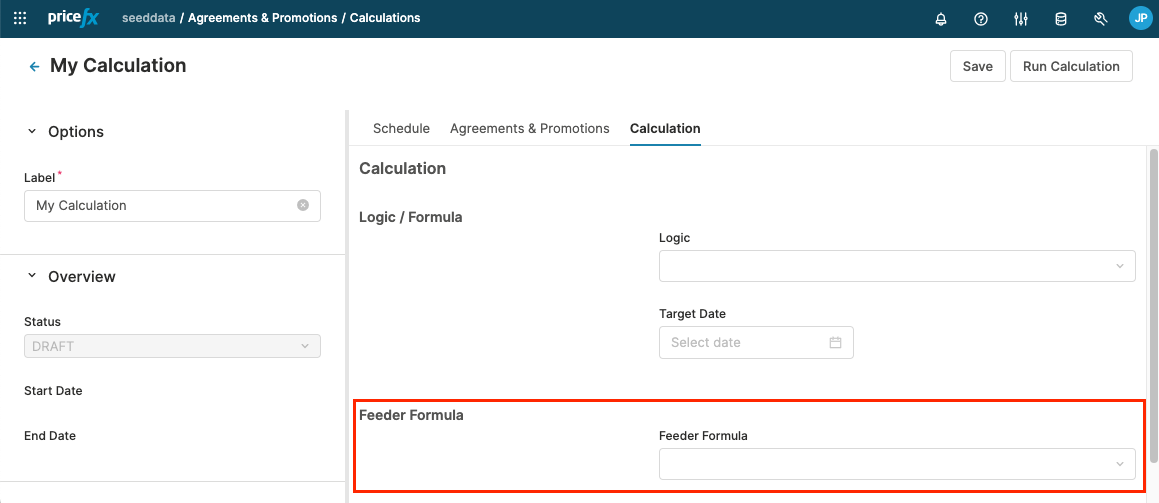Collapse the Options section
This screenshot has width=1159, height=503.
pos(32,132)
